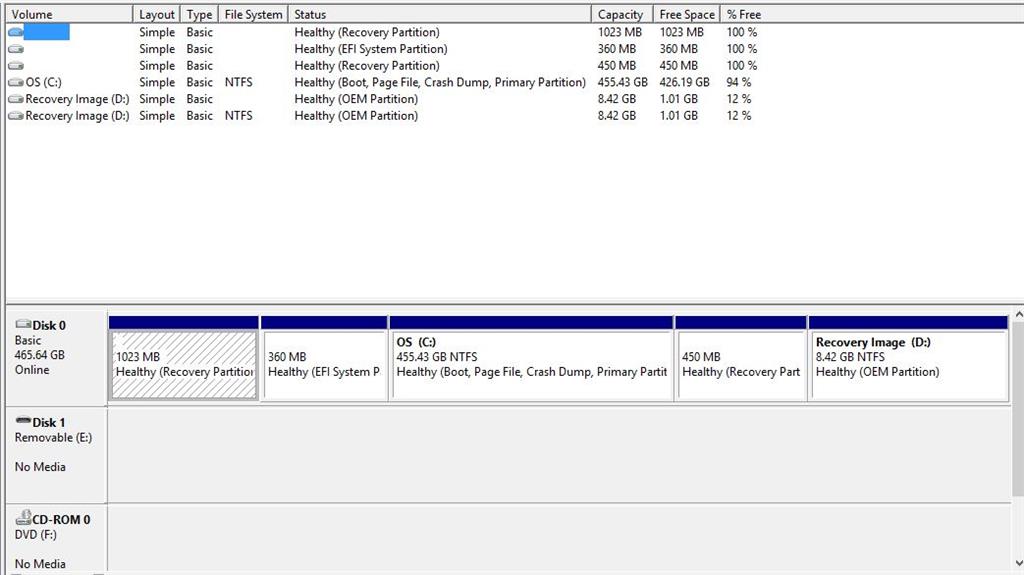Click the NTFS cell in the last Recovery Image row
1024x575 pixels.
tap(238, 116)
